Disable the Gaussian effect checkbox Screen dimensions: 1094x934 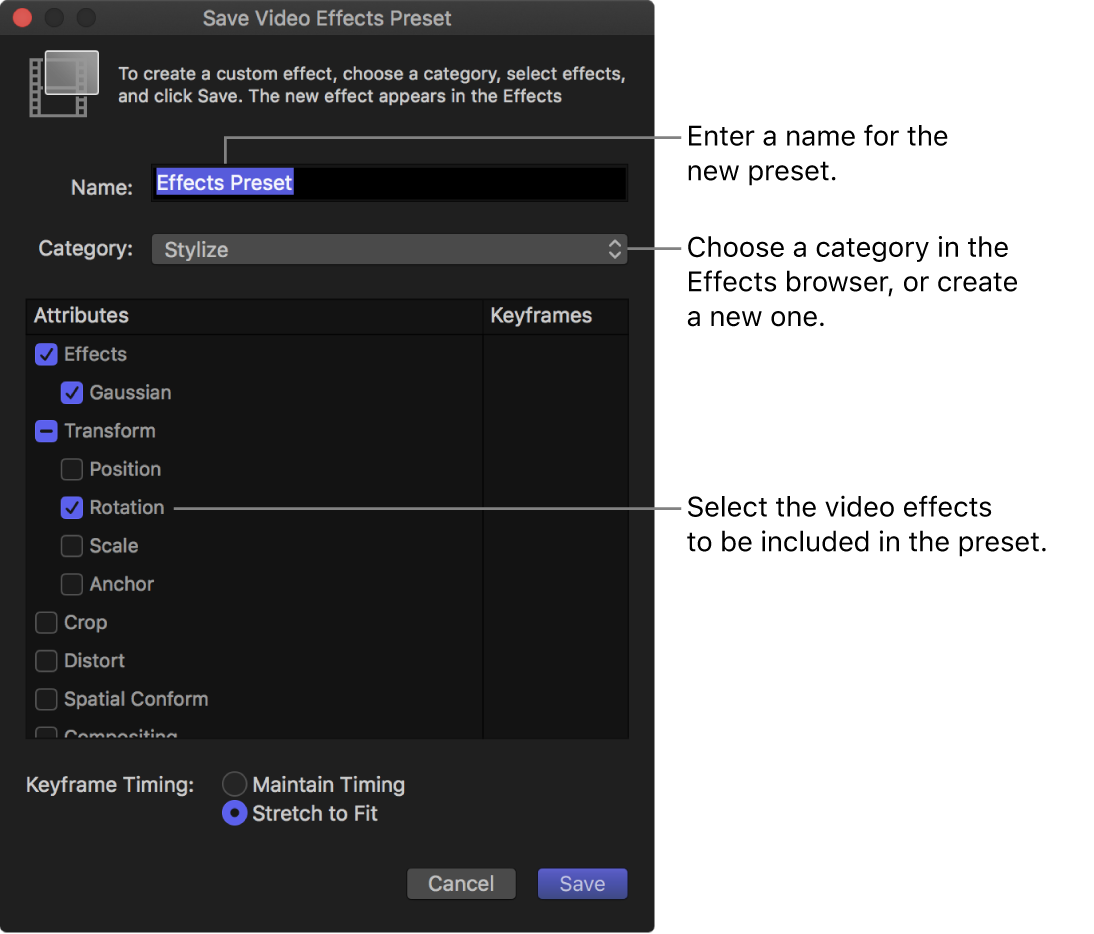pyautogui.click(x=72, y=393)
